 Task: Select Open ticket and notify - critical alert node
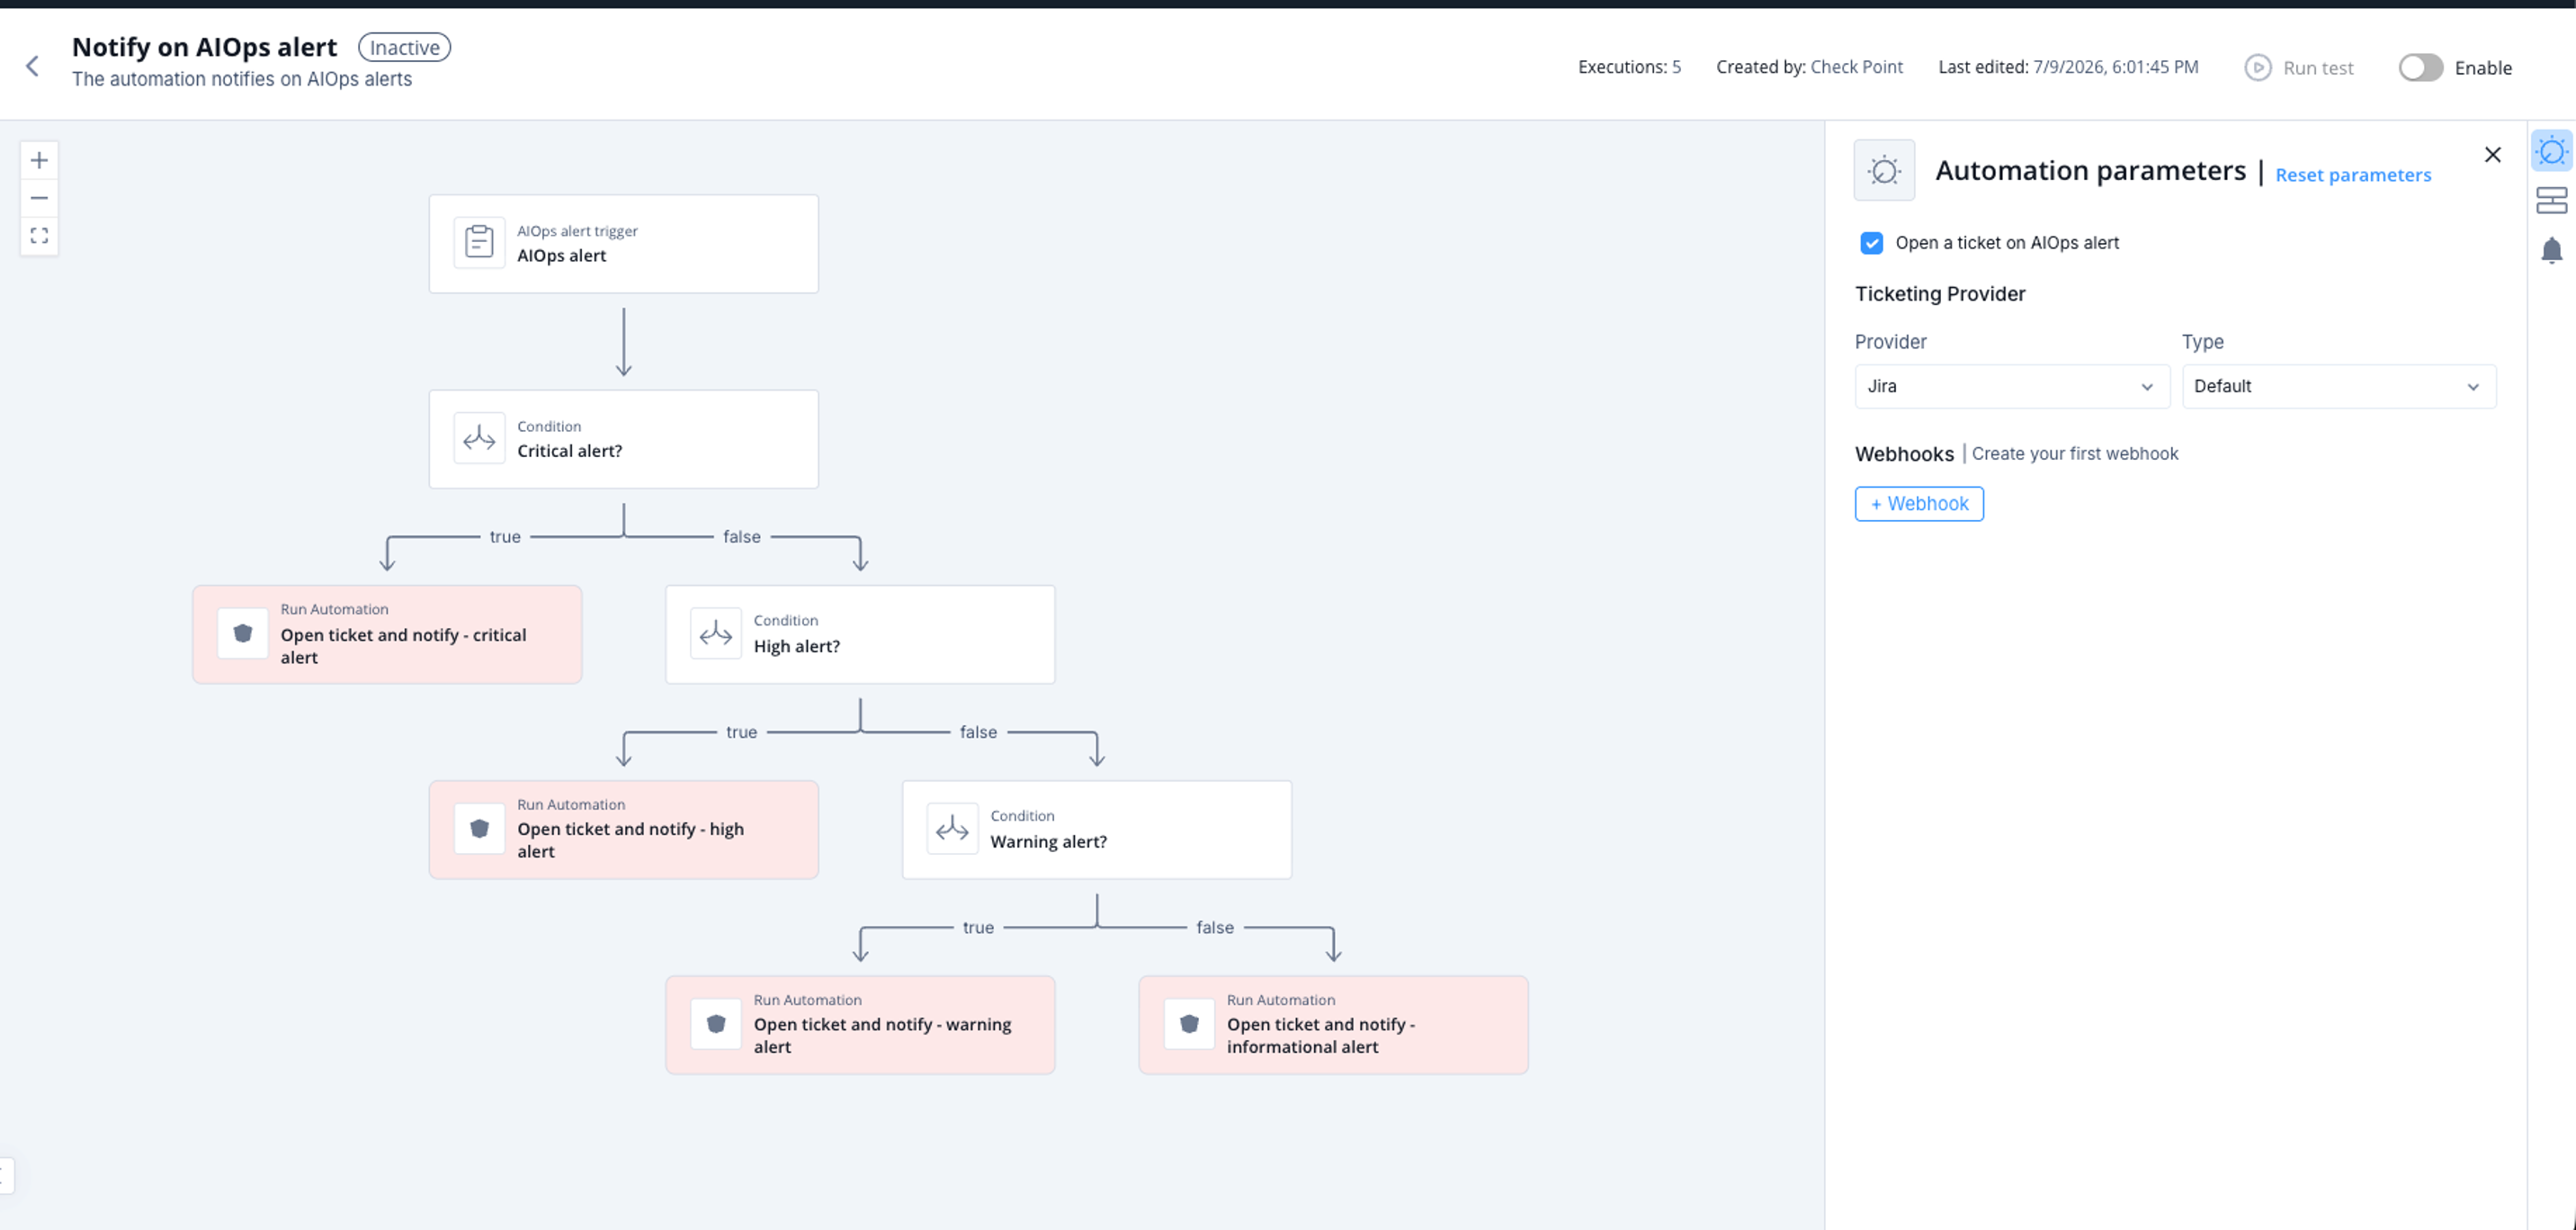point(387,634)
